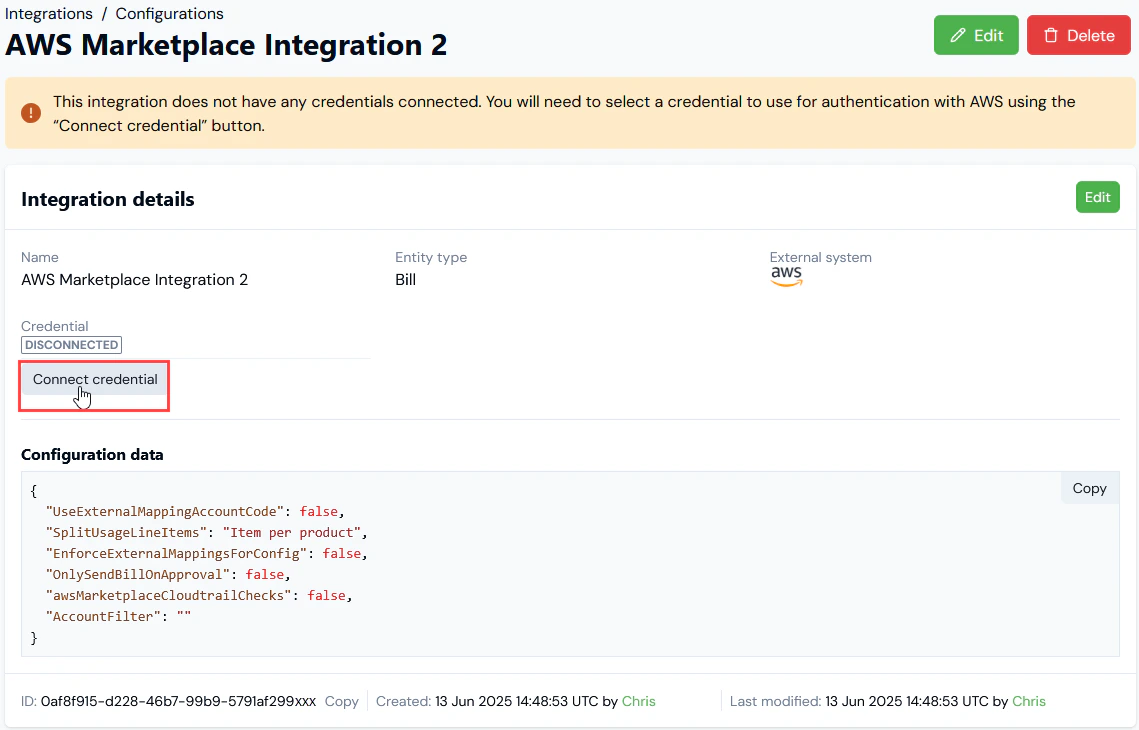
Task: Click "AccountFilter" key in JSON
Action: pyautogui.click(x=103, y=617)
